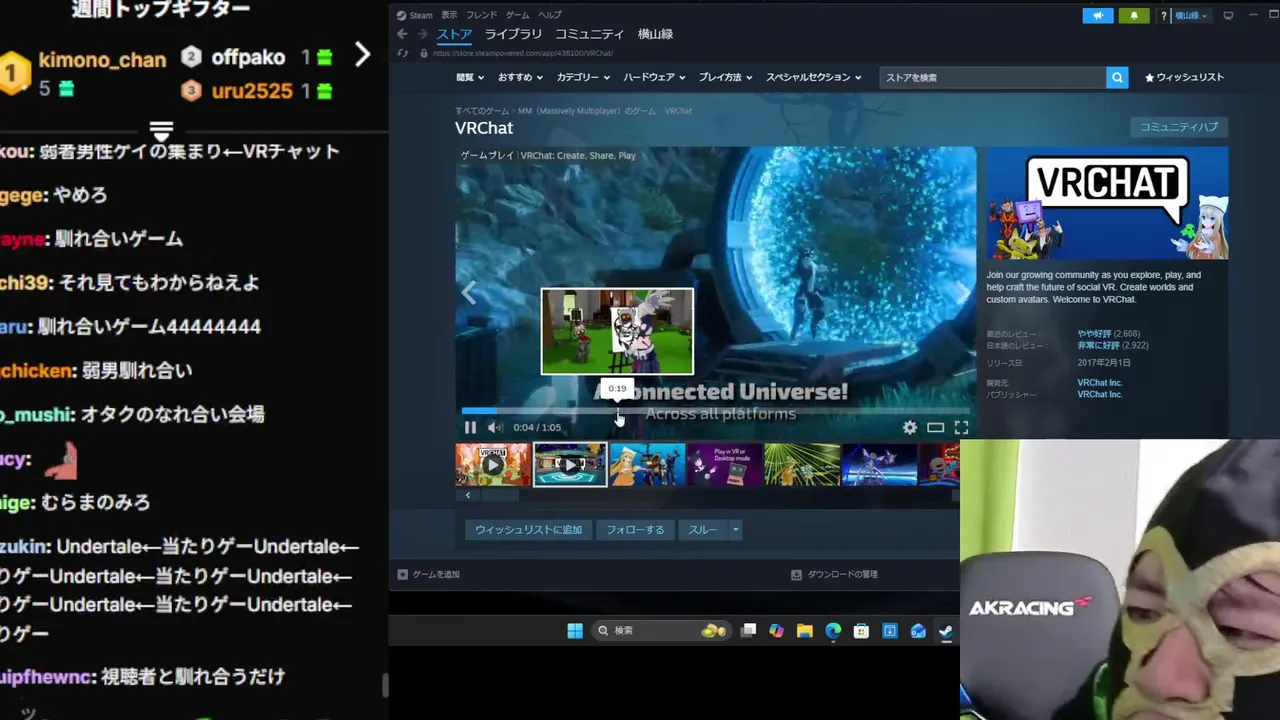The image size is (1280, 720).
Task: Open Microsoft Store from the taskbar
Action: (x=861, y=631)
